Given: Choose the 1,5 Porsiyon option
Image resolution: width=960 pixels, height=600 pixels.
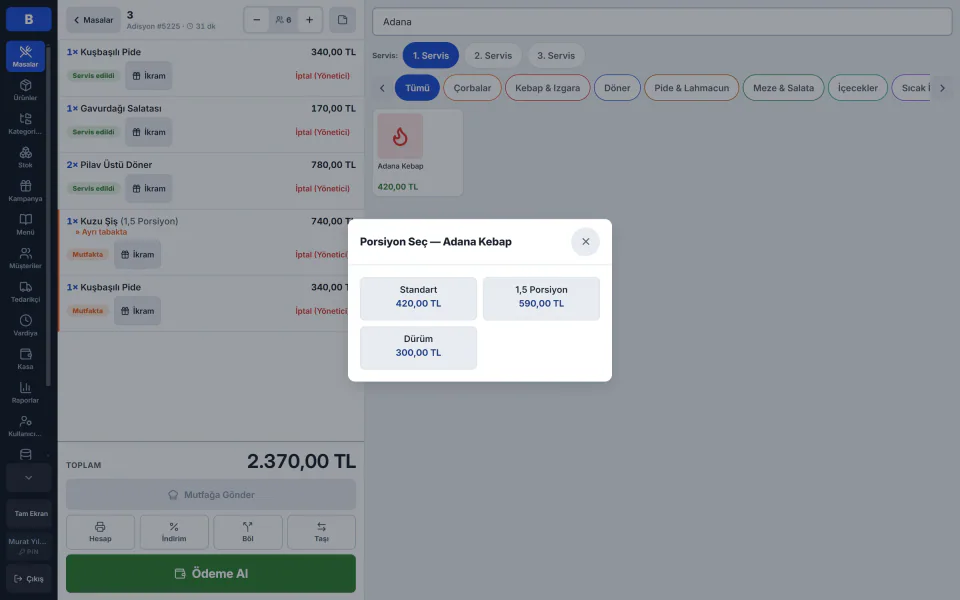Looking at the screenshot, I should 541,298.
